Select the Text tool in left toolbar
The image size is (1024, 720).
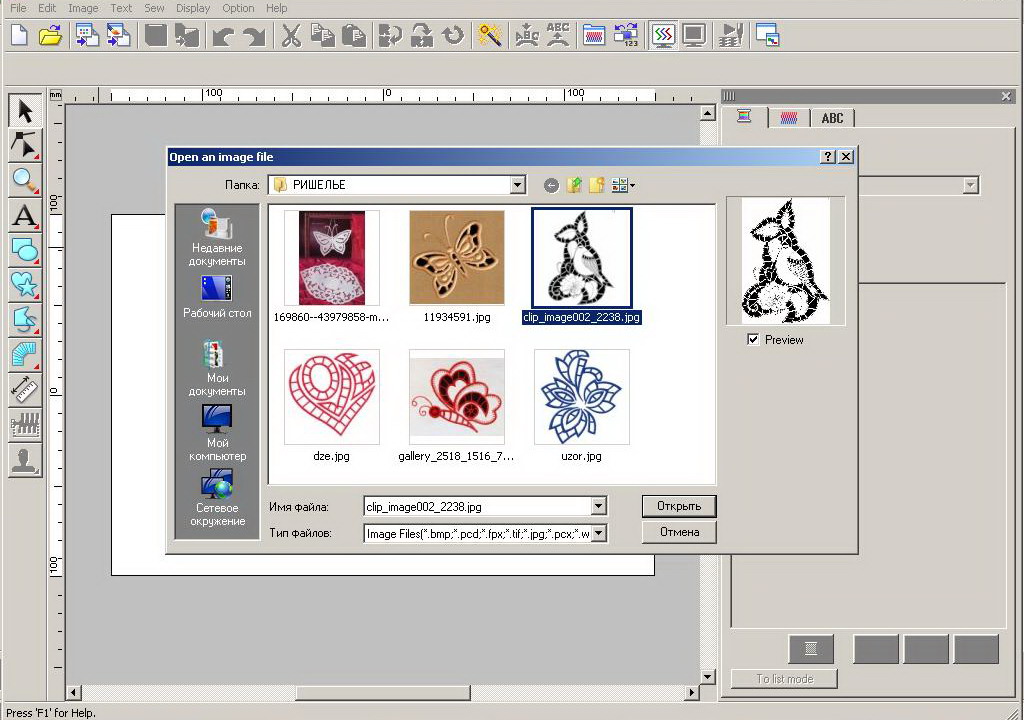[24, 215]
